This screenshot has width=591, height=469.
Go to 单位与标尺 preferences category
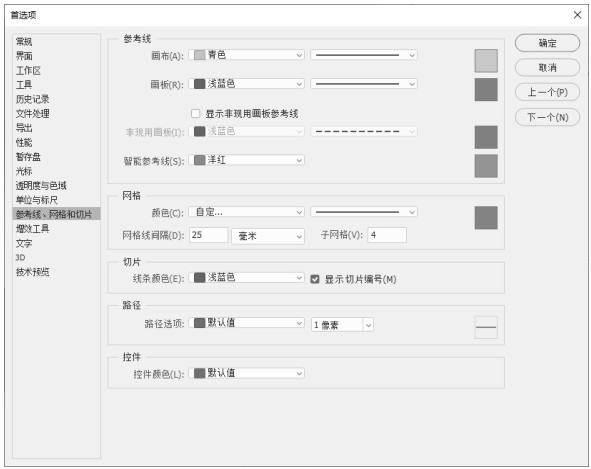click(x=37, y=200)
